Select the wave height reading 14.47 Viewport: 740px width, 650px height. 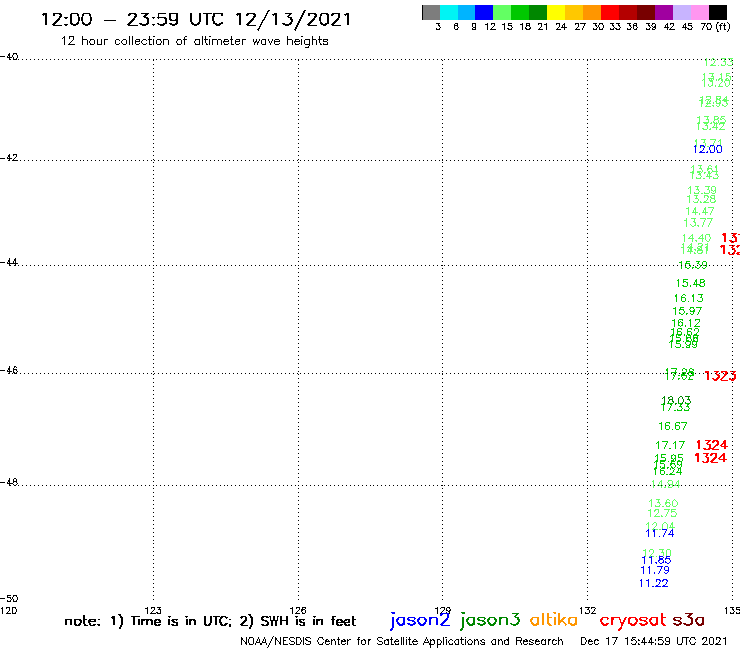pos(700,211)
